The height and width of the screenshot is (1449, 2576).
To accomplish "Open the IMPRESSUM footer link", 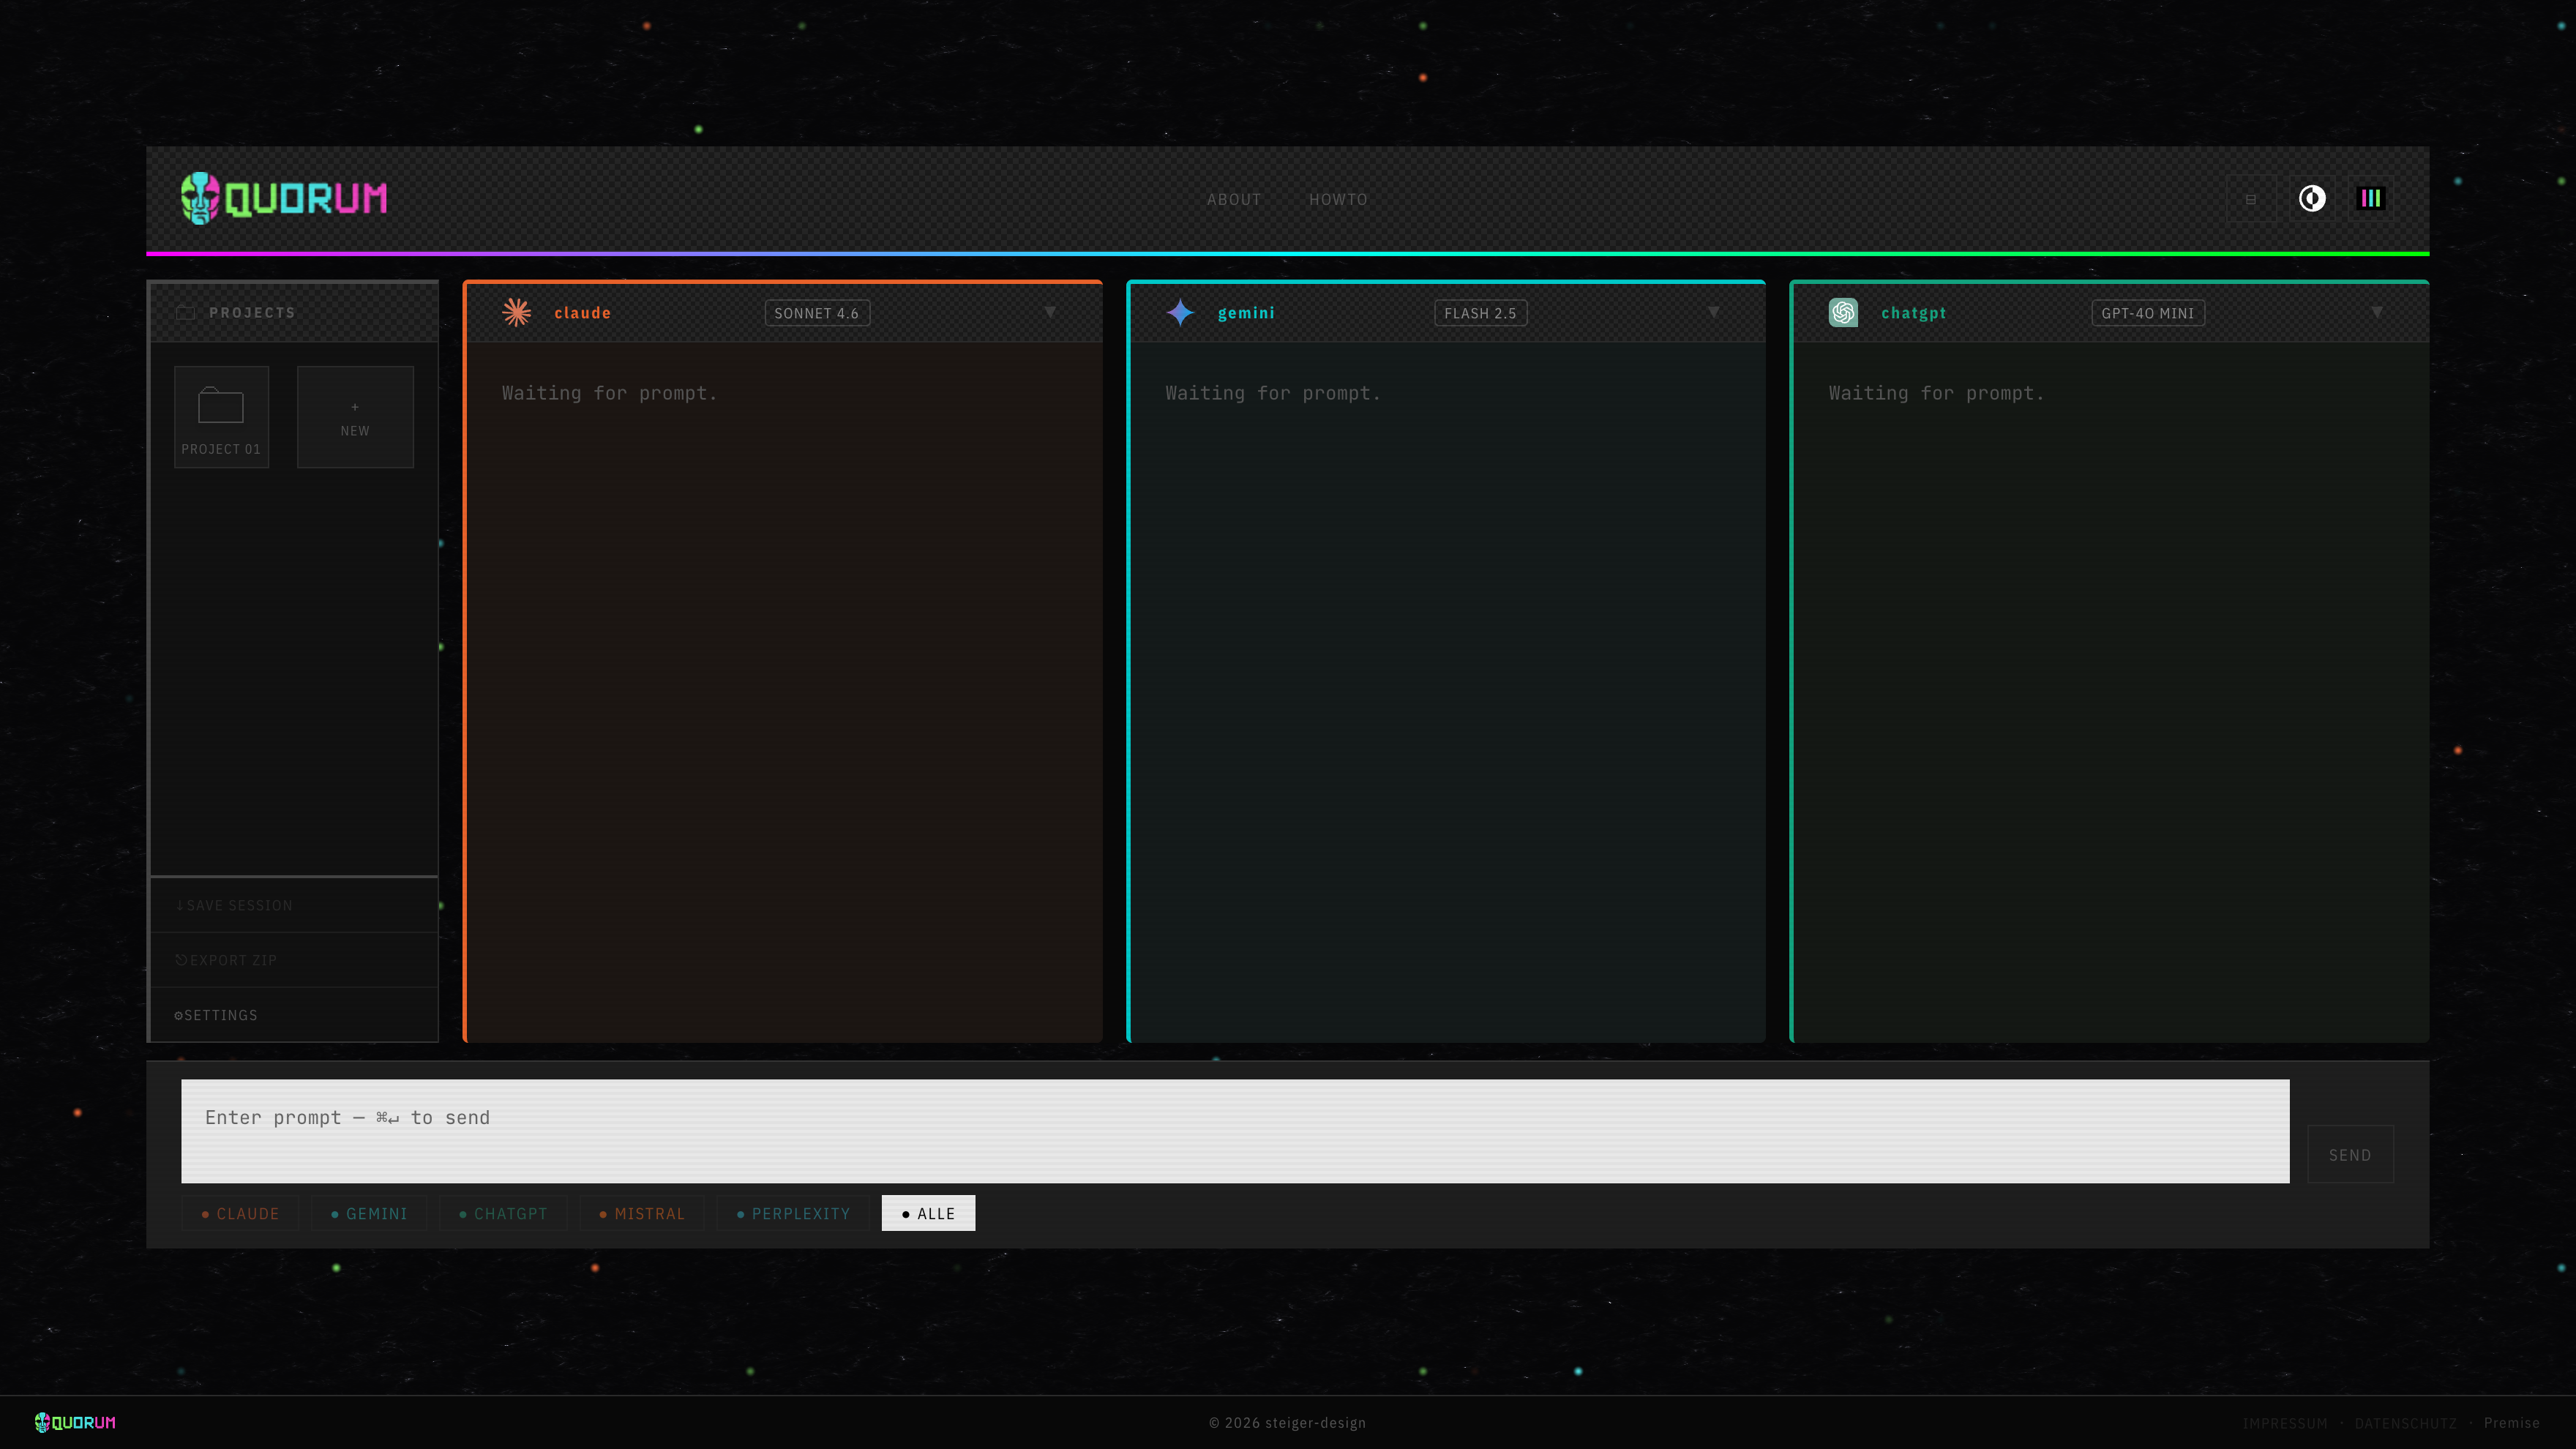I will (2285, 1423).
